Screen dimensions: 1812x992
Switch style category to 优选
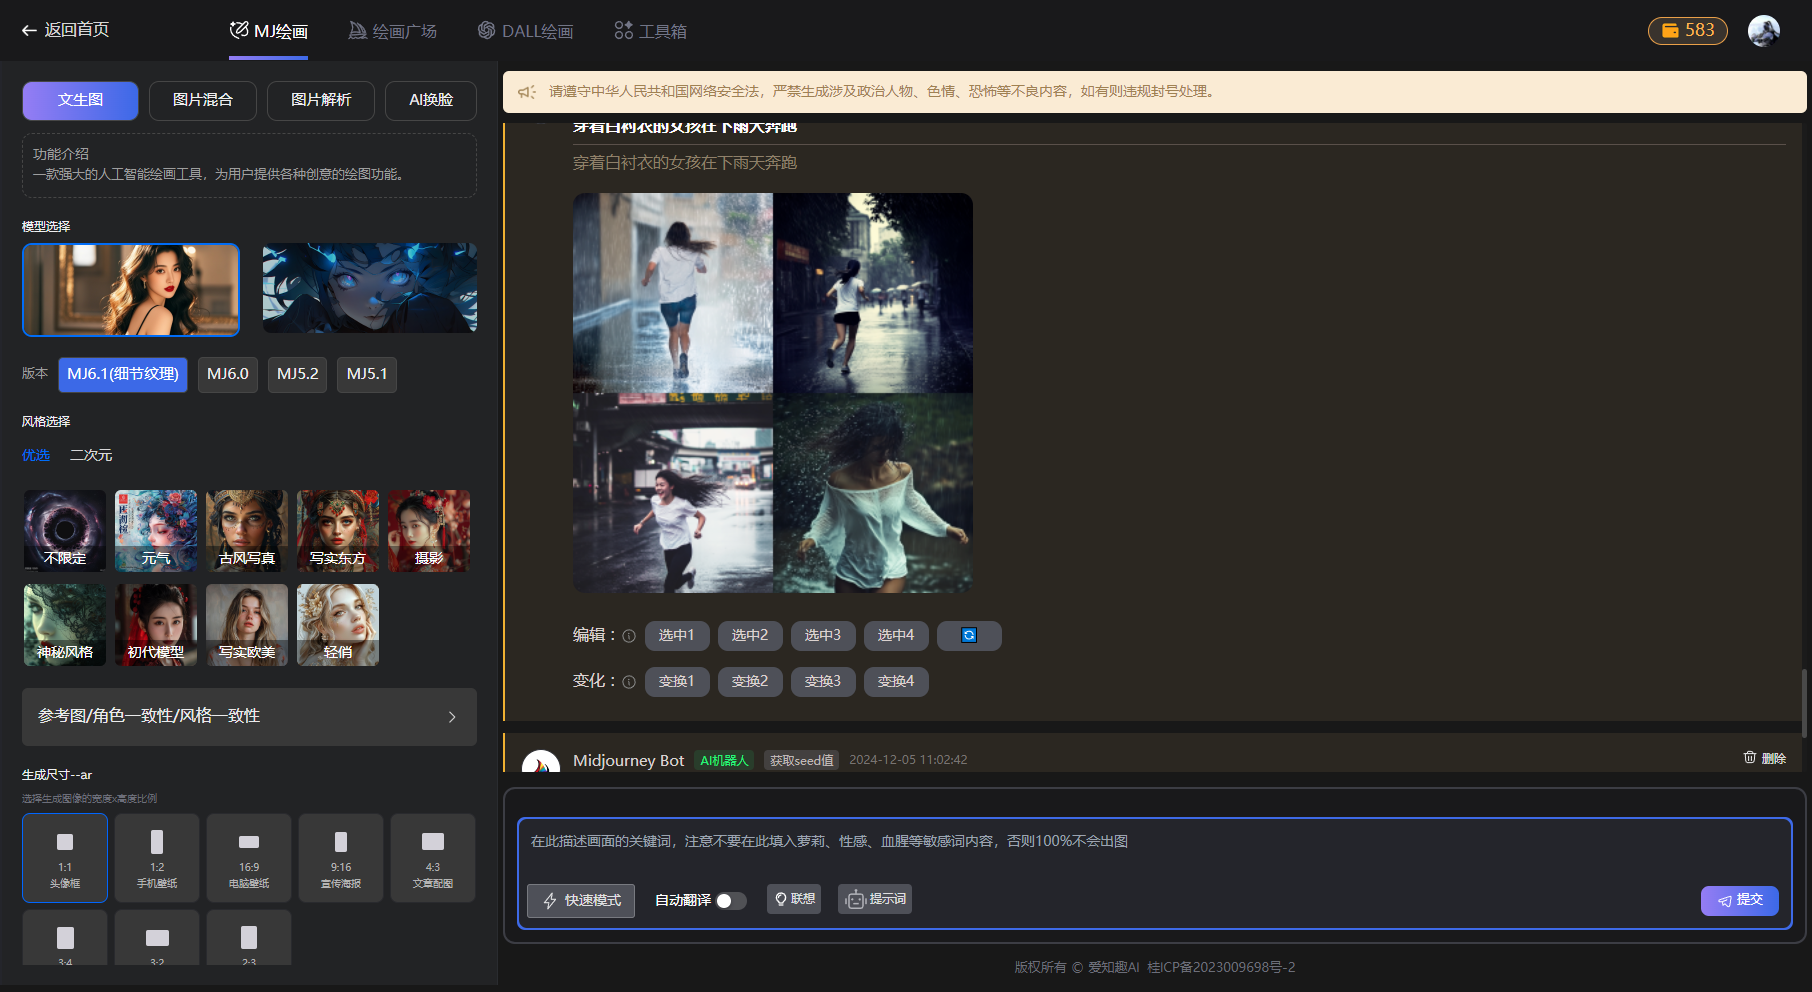36,455
